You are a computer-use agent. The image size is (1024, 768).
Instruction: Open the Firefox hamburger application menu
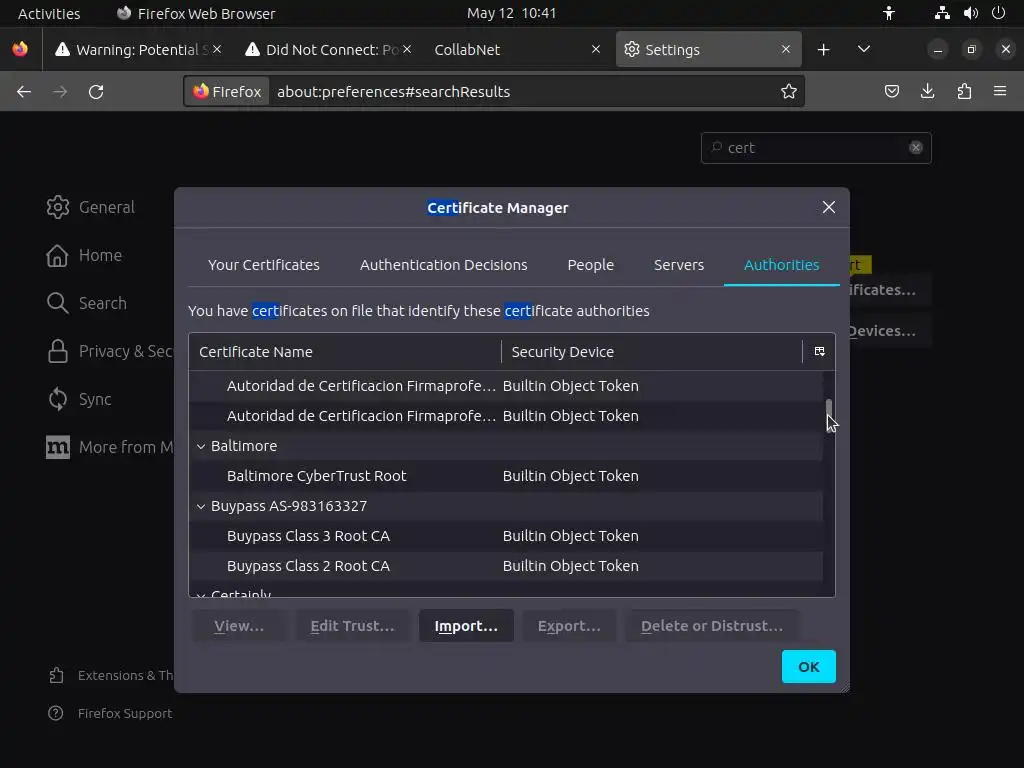pos(1000,91)
